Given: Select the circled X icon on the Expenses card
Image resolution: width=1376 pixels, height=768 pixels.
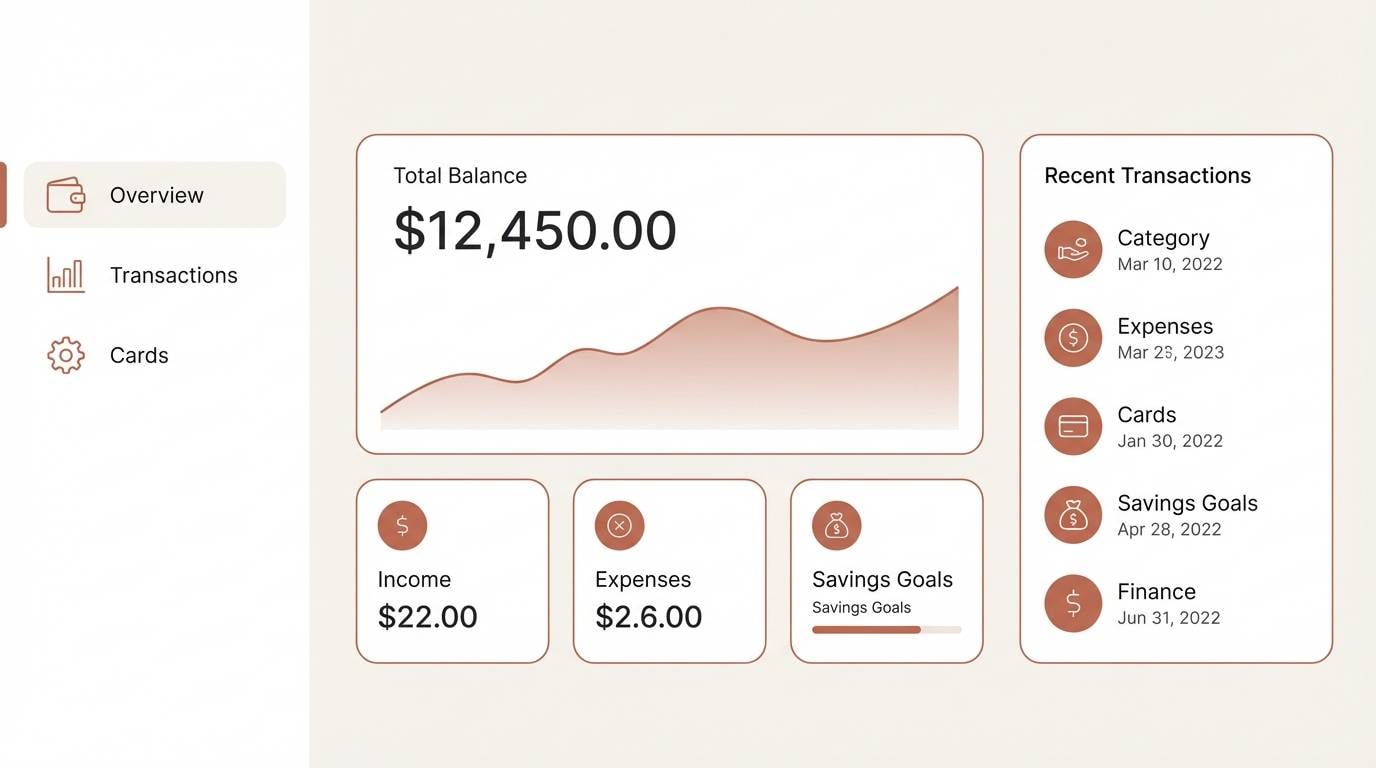Looking at the screenshot, I should pyautogui.click(x=619, y=525).
